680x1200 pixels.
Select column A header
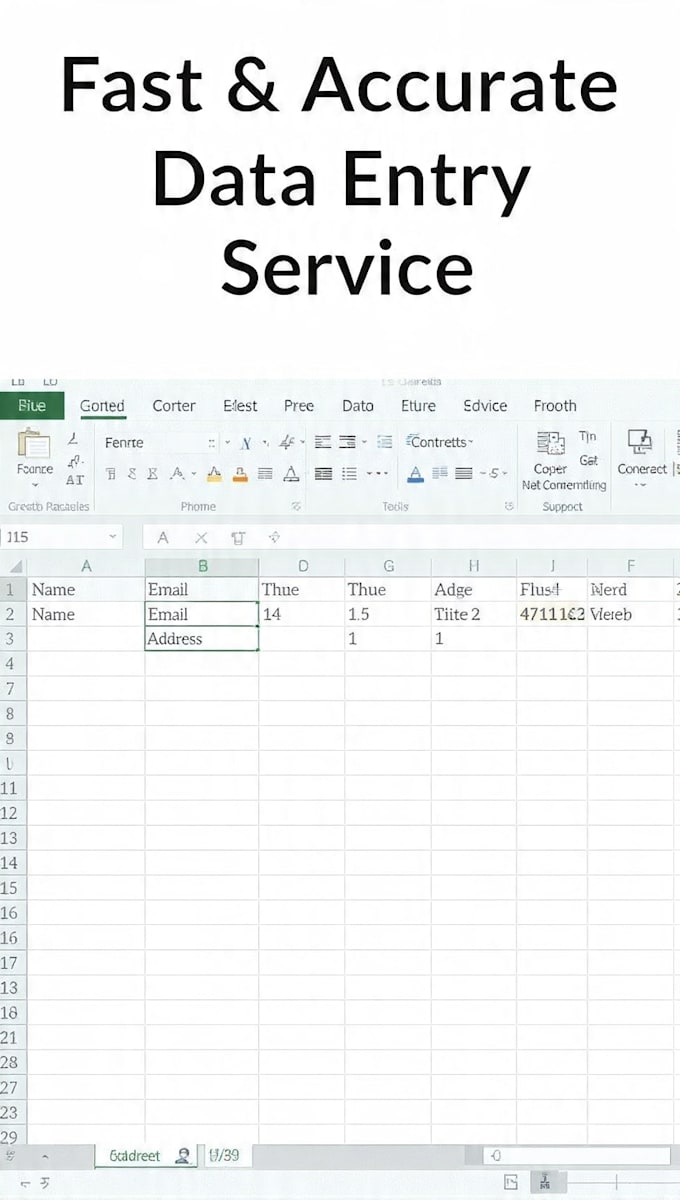[x=86, y=566]
